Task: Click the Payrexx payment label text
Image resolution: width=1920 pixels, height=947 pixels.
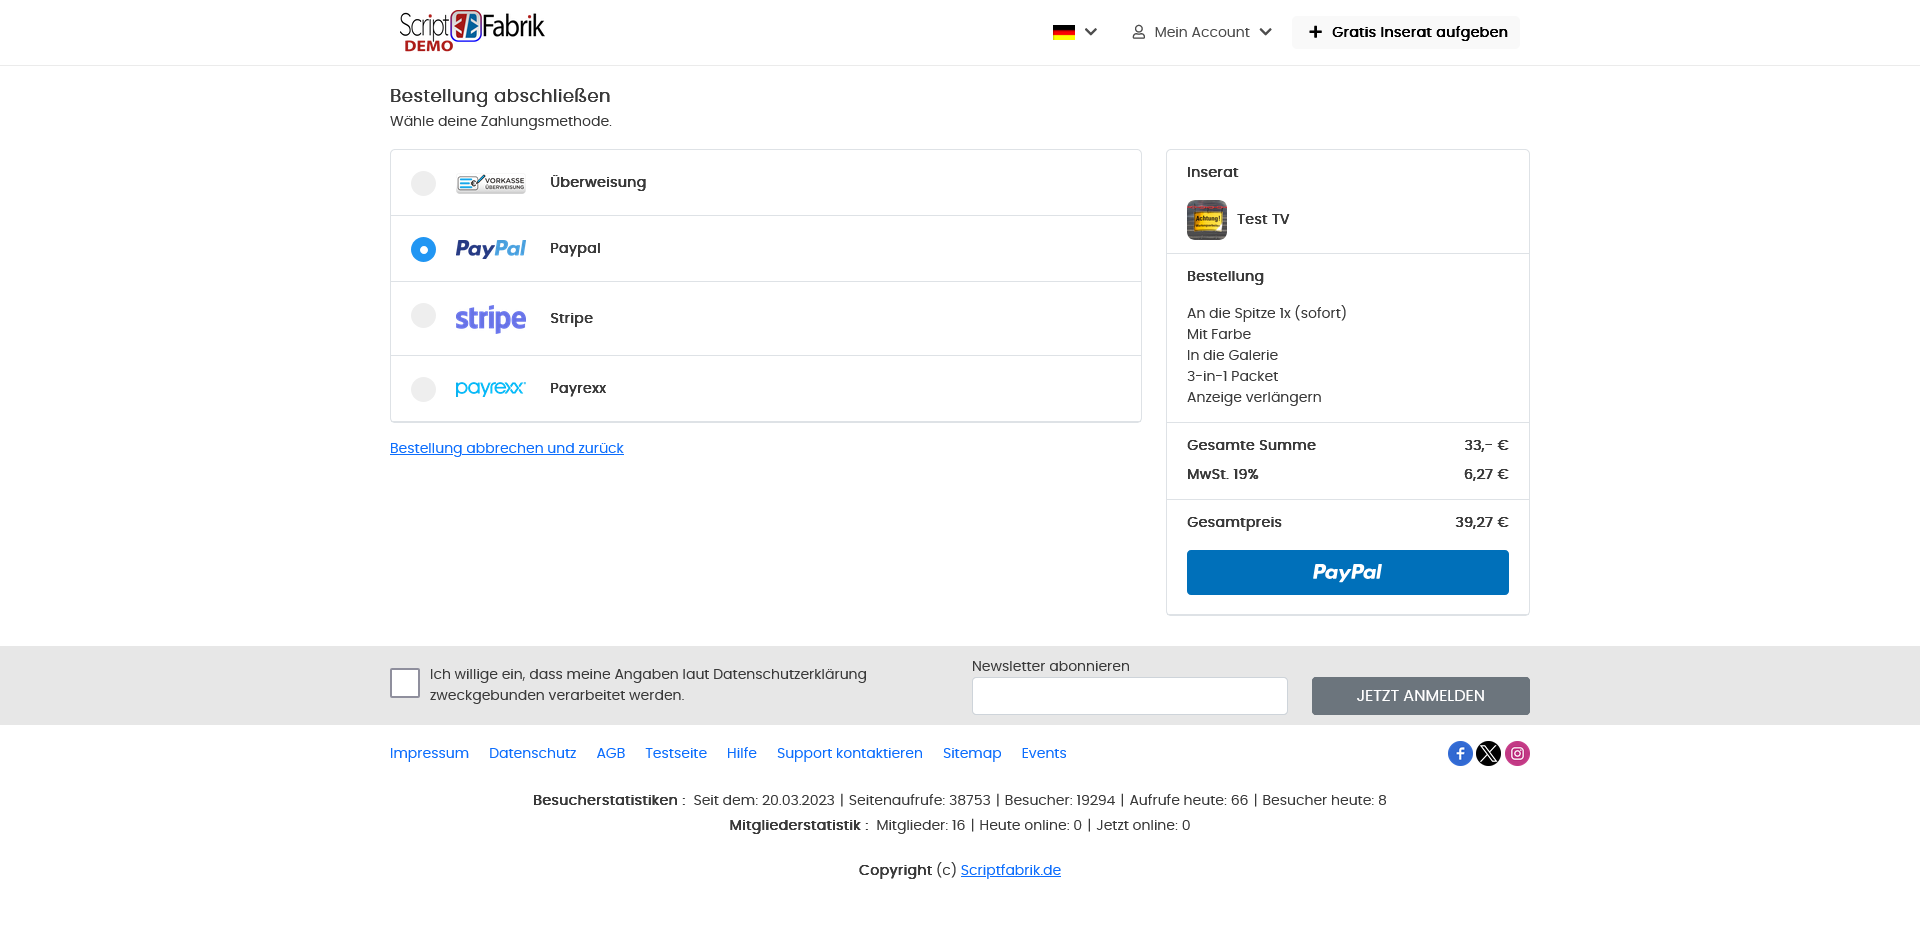Action: click(x=578, y=388)
